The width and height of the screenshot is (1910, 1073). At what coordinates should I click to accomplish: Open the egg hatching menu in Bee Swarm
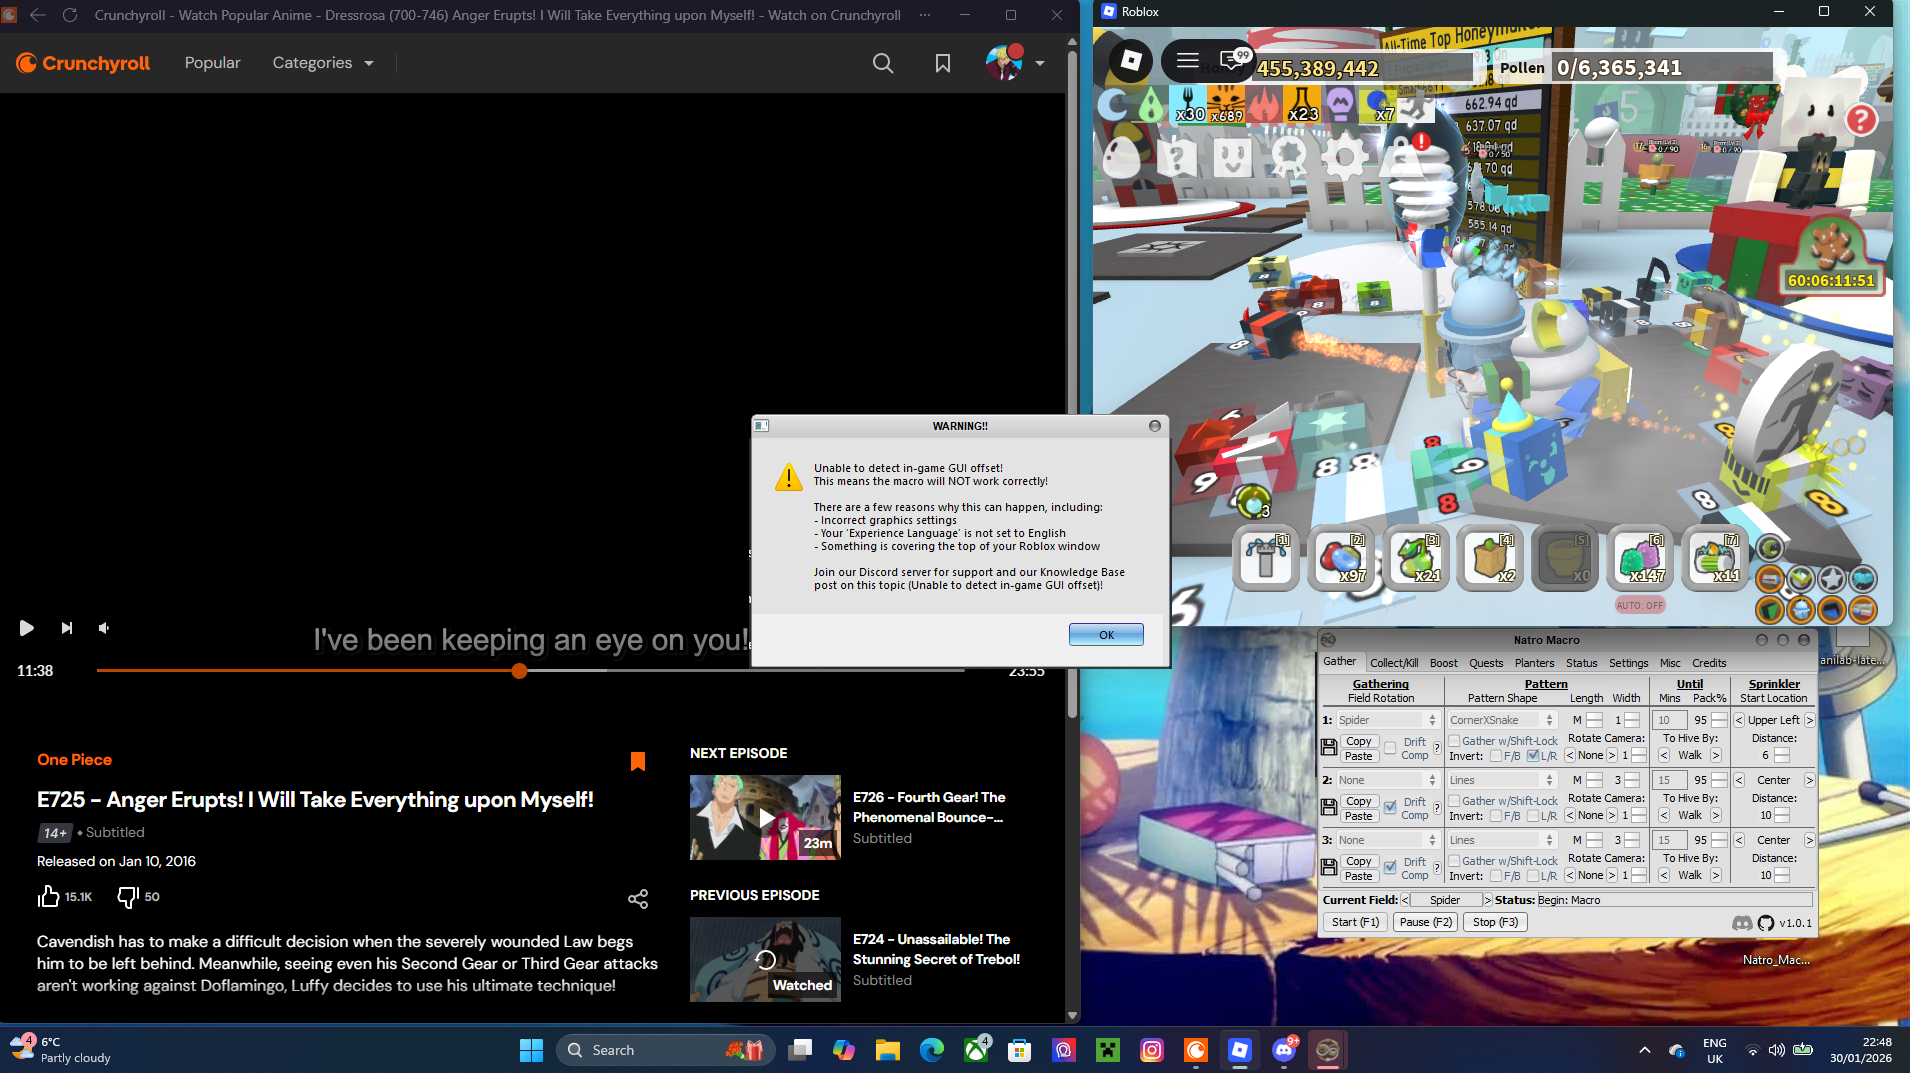click(1121, 158)
